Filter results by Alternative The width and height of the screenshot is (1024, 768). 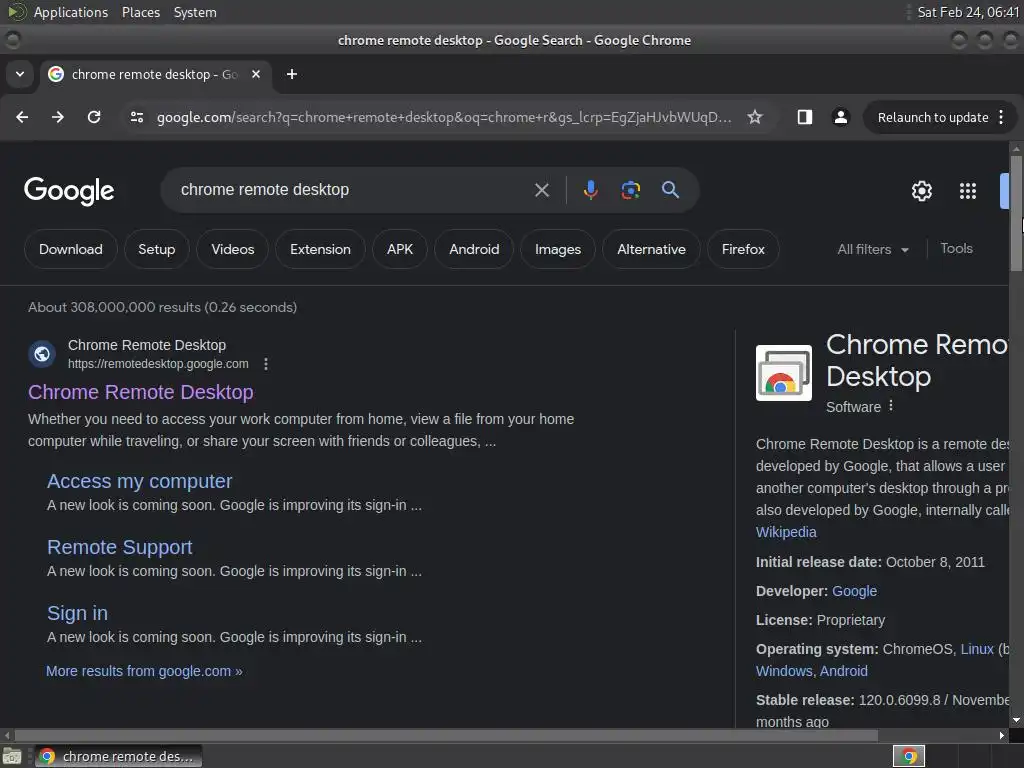(x=651, y=249)
